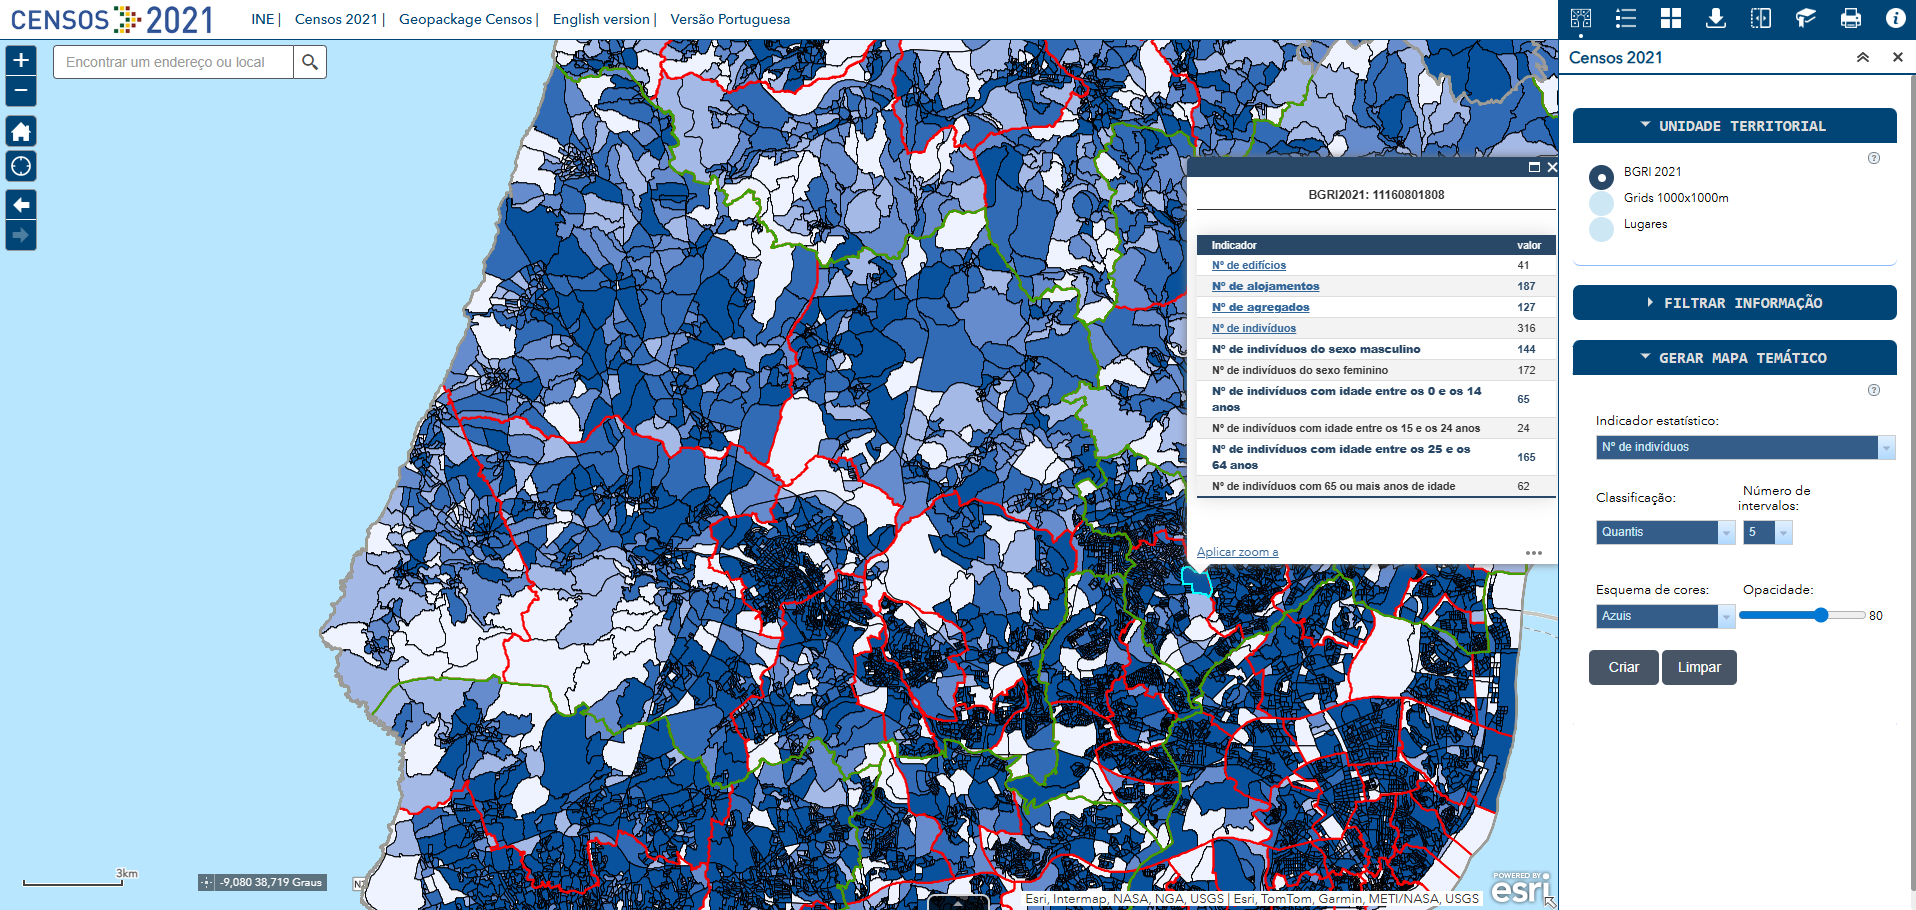The width and height of the screenshot is (1916, 910).
Task: Go to previous map extent
Action: click(21, 205)
